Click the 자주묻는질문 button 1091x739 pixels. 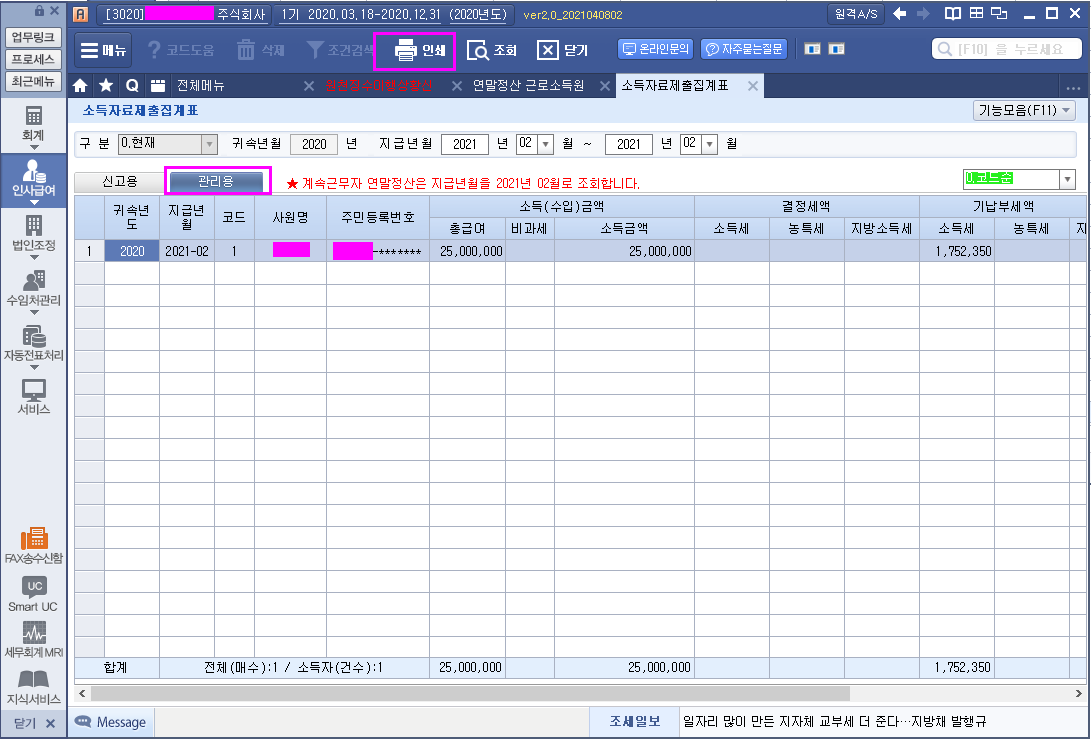[744, 49]
